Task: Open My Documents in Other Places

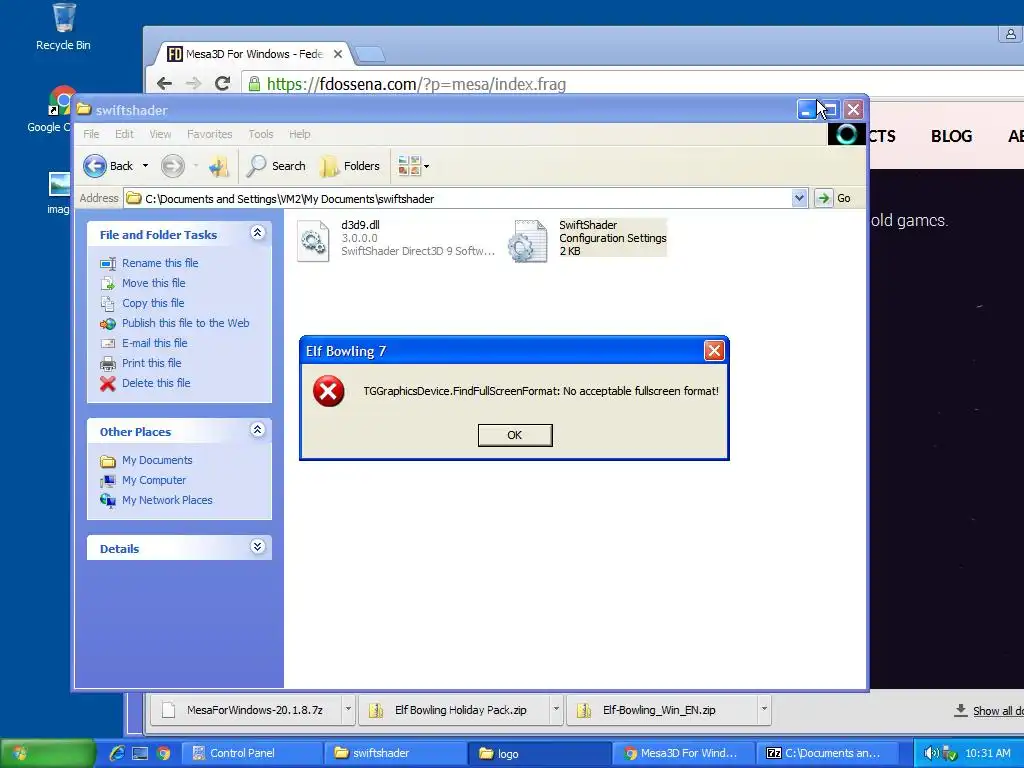Action: 157,460
